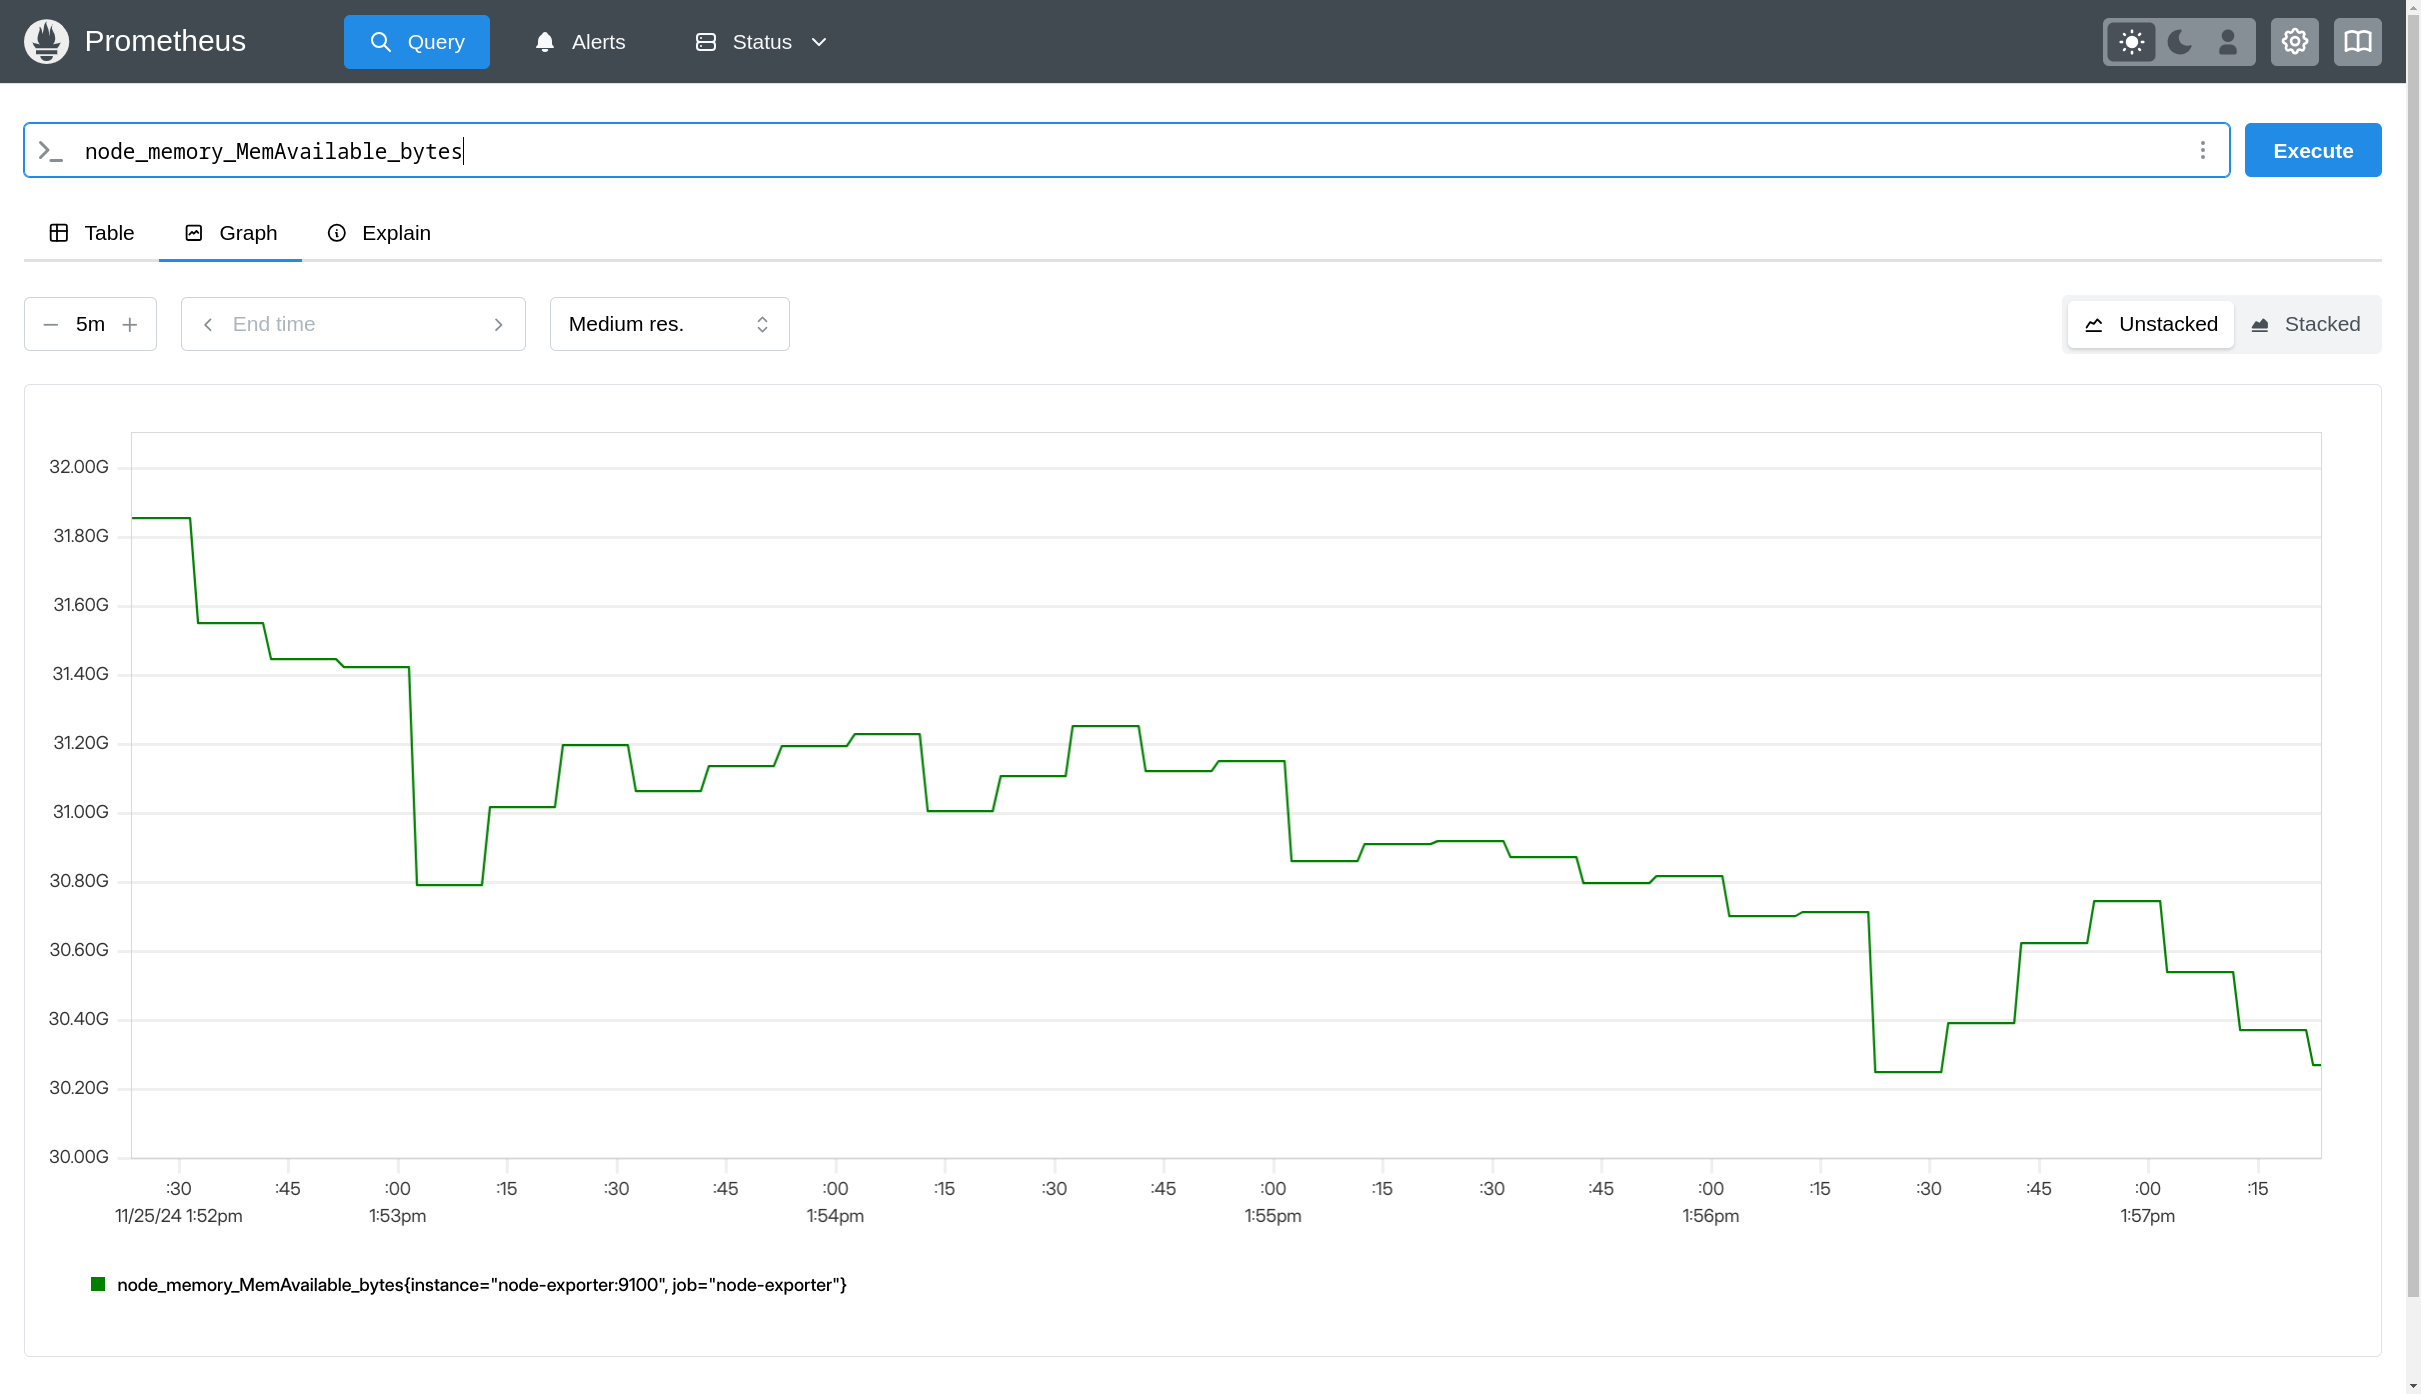Click the 1:57pm x-axis time label
This screenshot has height=1394, width=2421.
tap(2147, 1216)
